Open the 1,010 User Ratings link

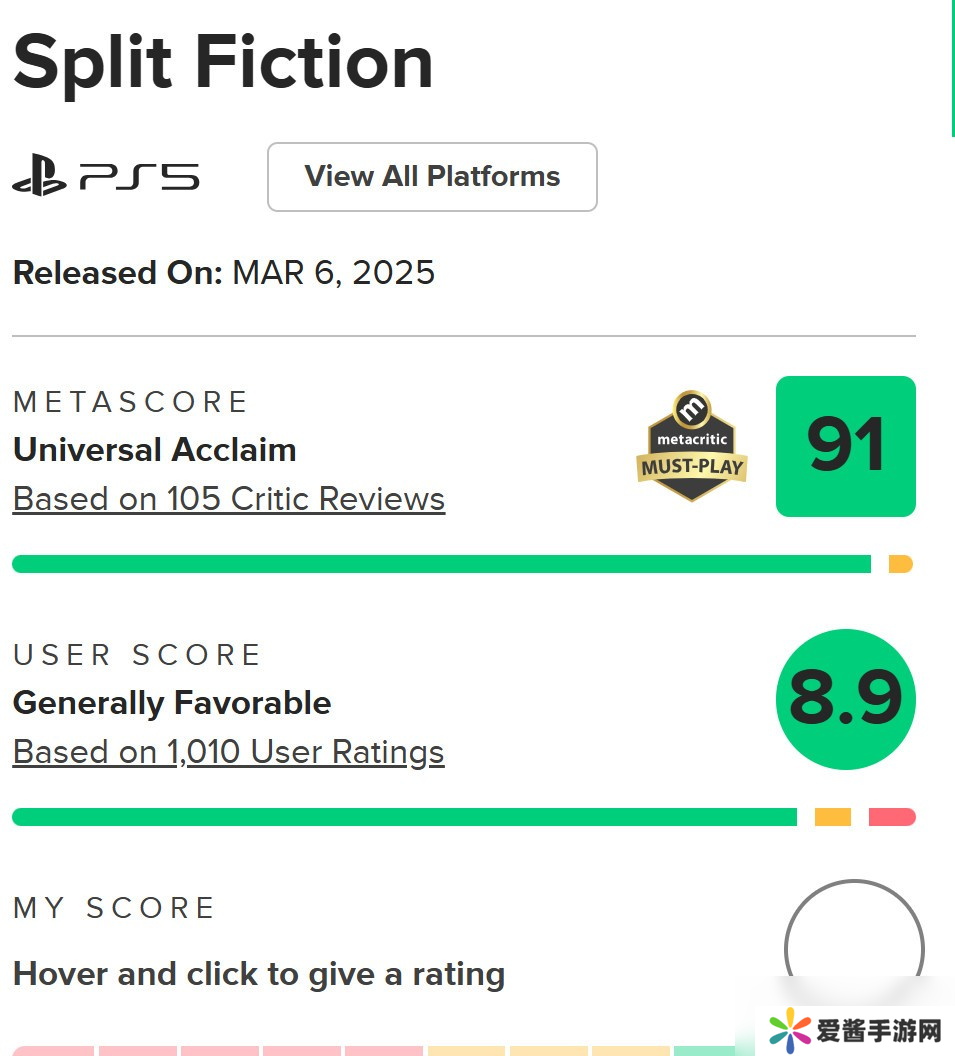228,751
